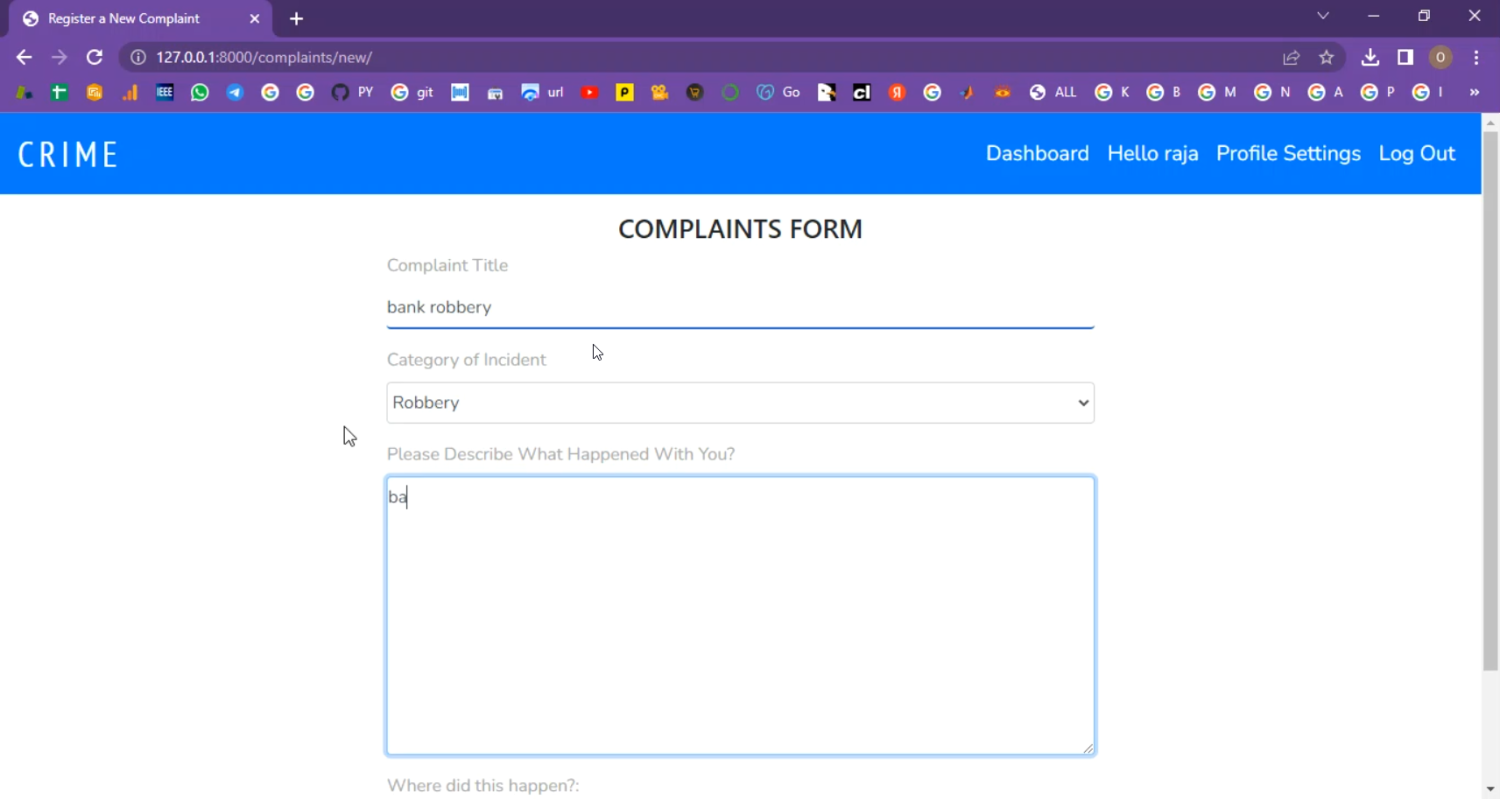Open the YouTube bookmark
The height and width of the screenshot is (799, 1500).
click(x=590, y=92)
